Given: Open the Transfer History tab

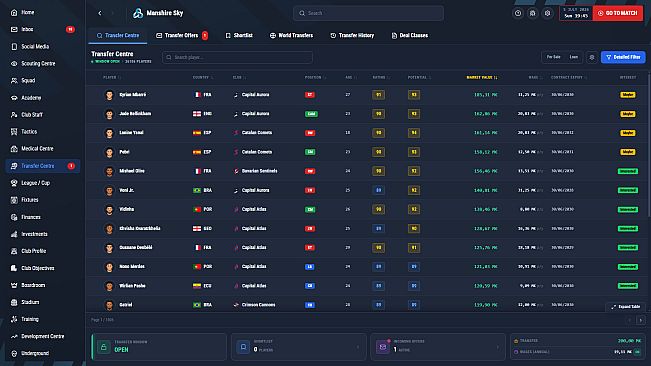Looking at the screenshot, I should (352, 36).
